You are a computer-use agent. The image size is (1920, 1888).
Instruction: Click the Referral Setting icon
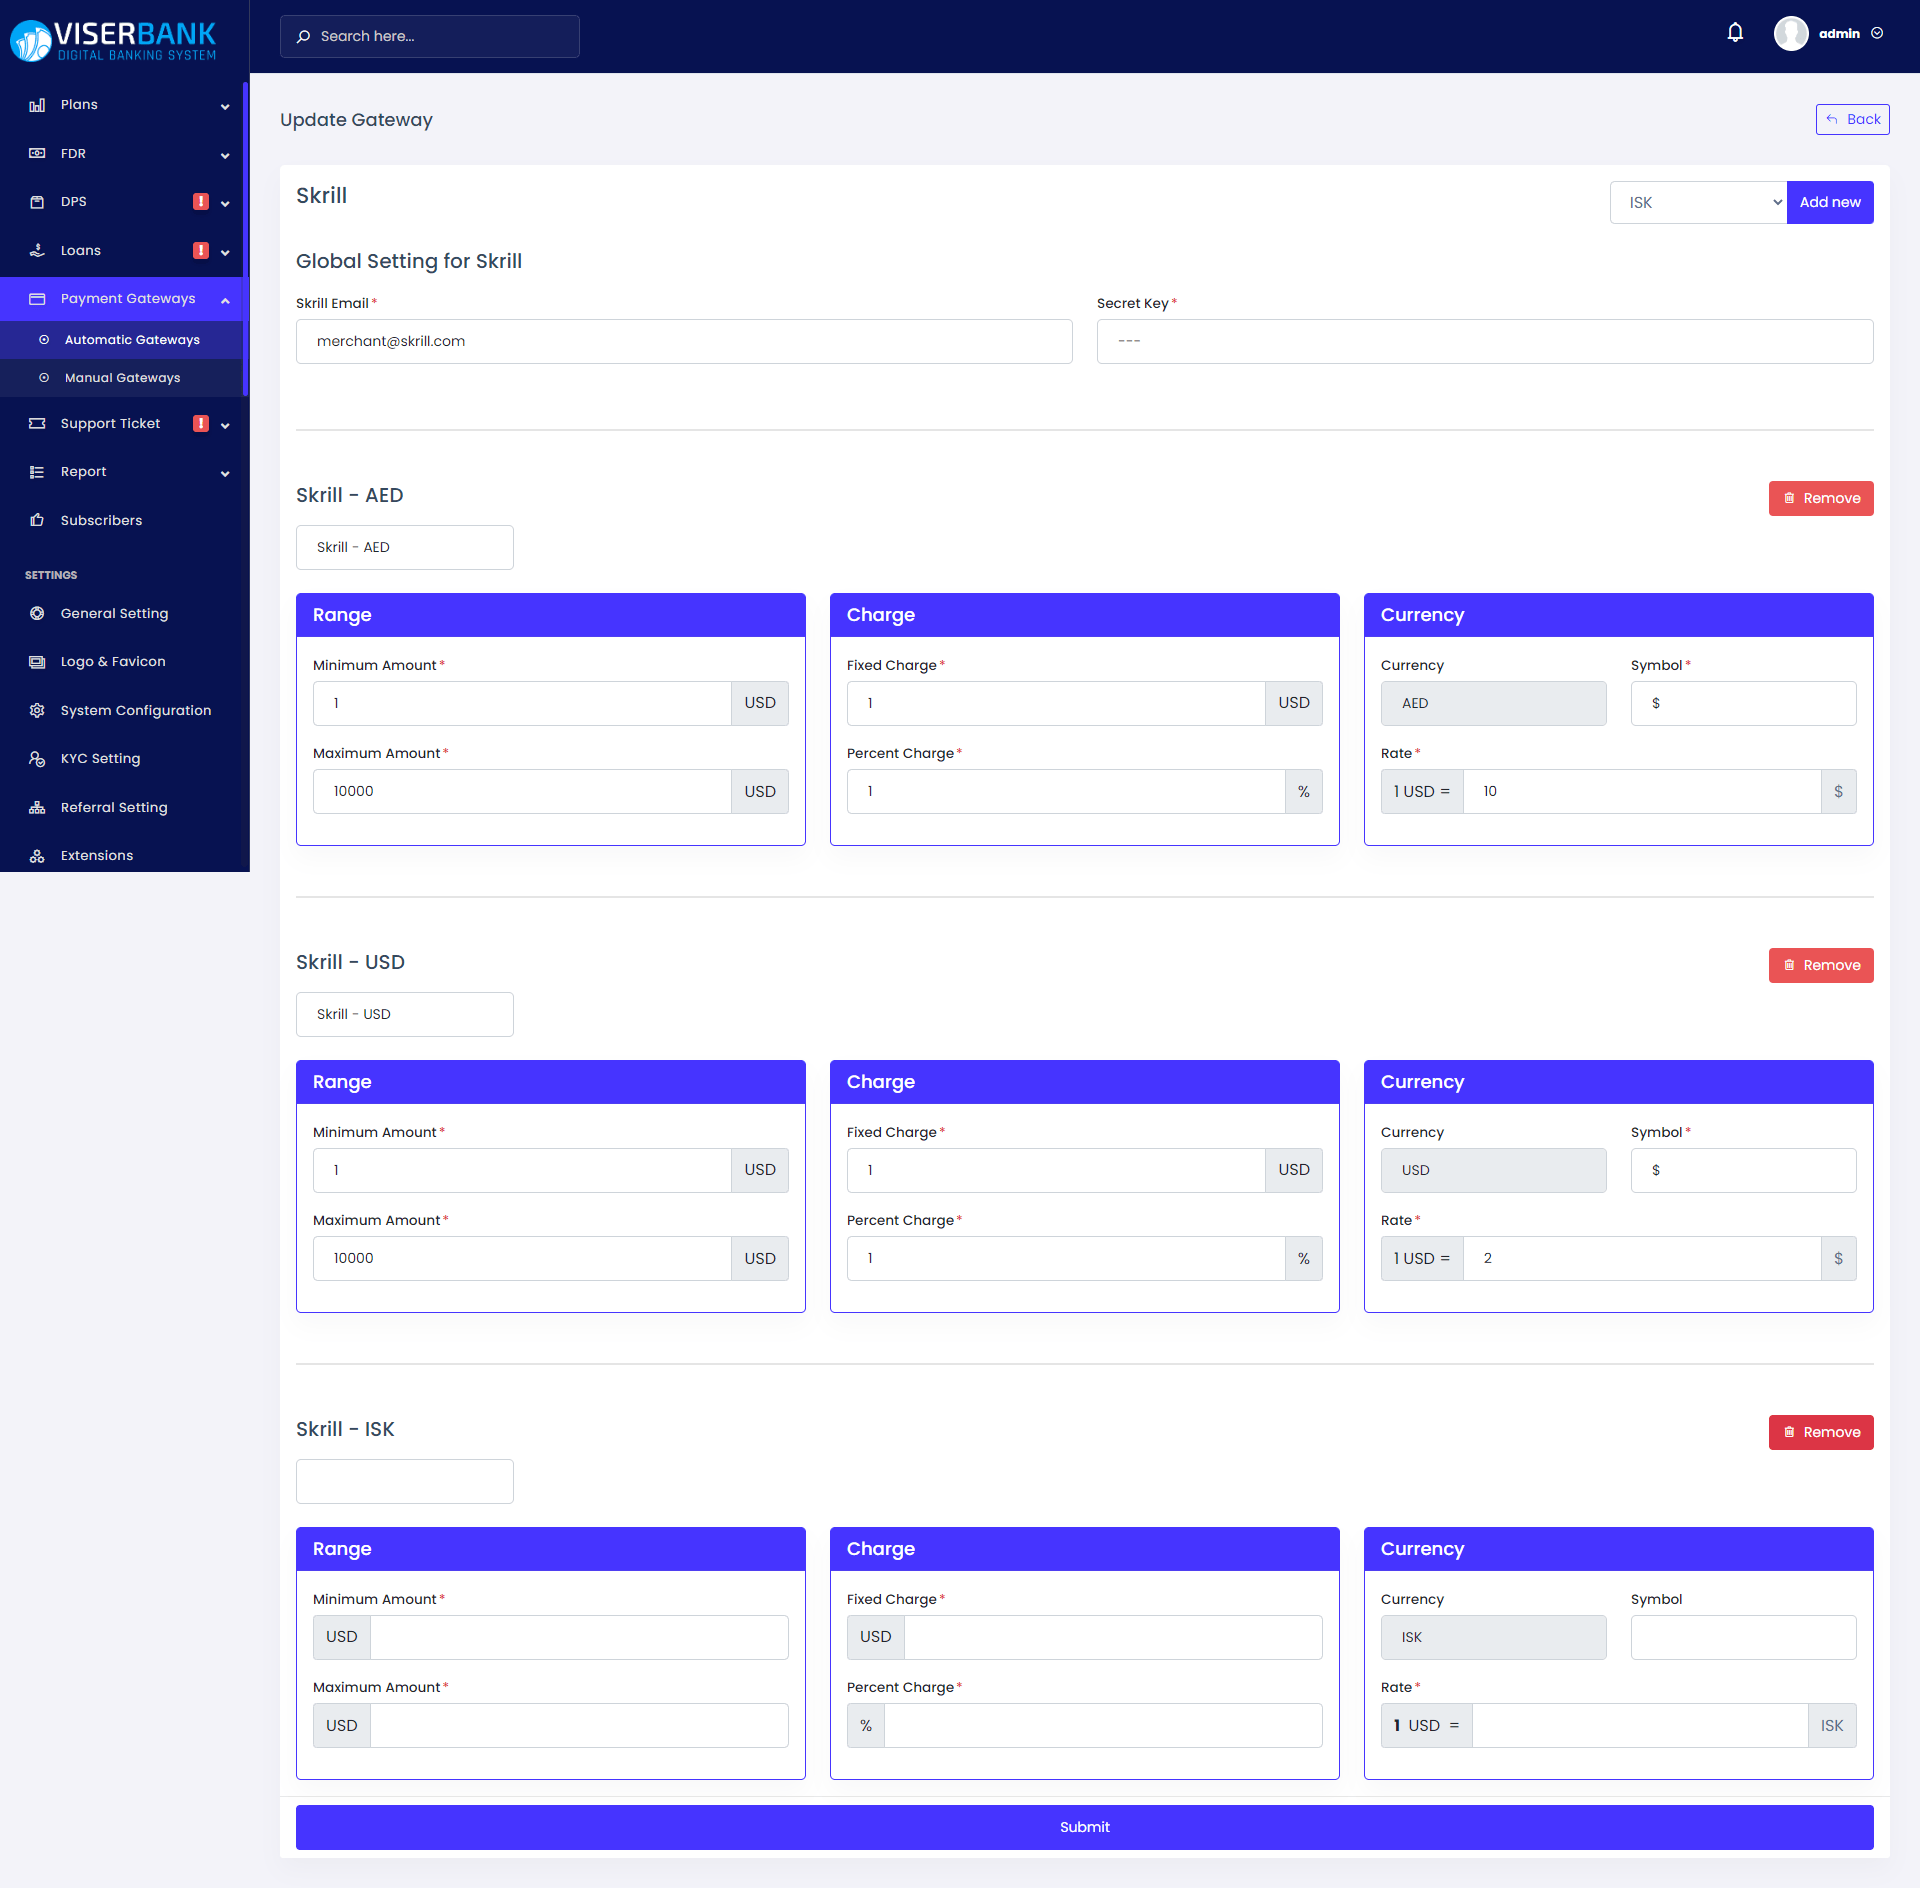37,807
